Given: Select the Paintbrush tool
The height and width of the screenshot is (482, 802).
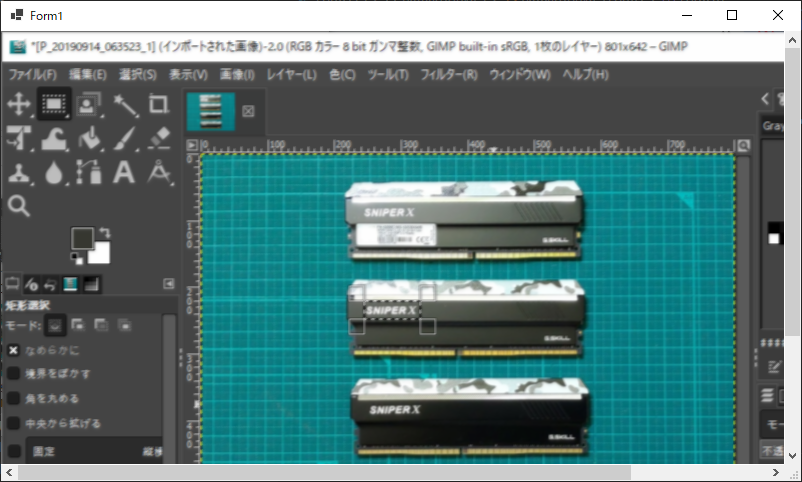Looking at the screenshot, I should [124, 139].
